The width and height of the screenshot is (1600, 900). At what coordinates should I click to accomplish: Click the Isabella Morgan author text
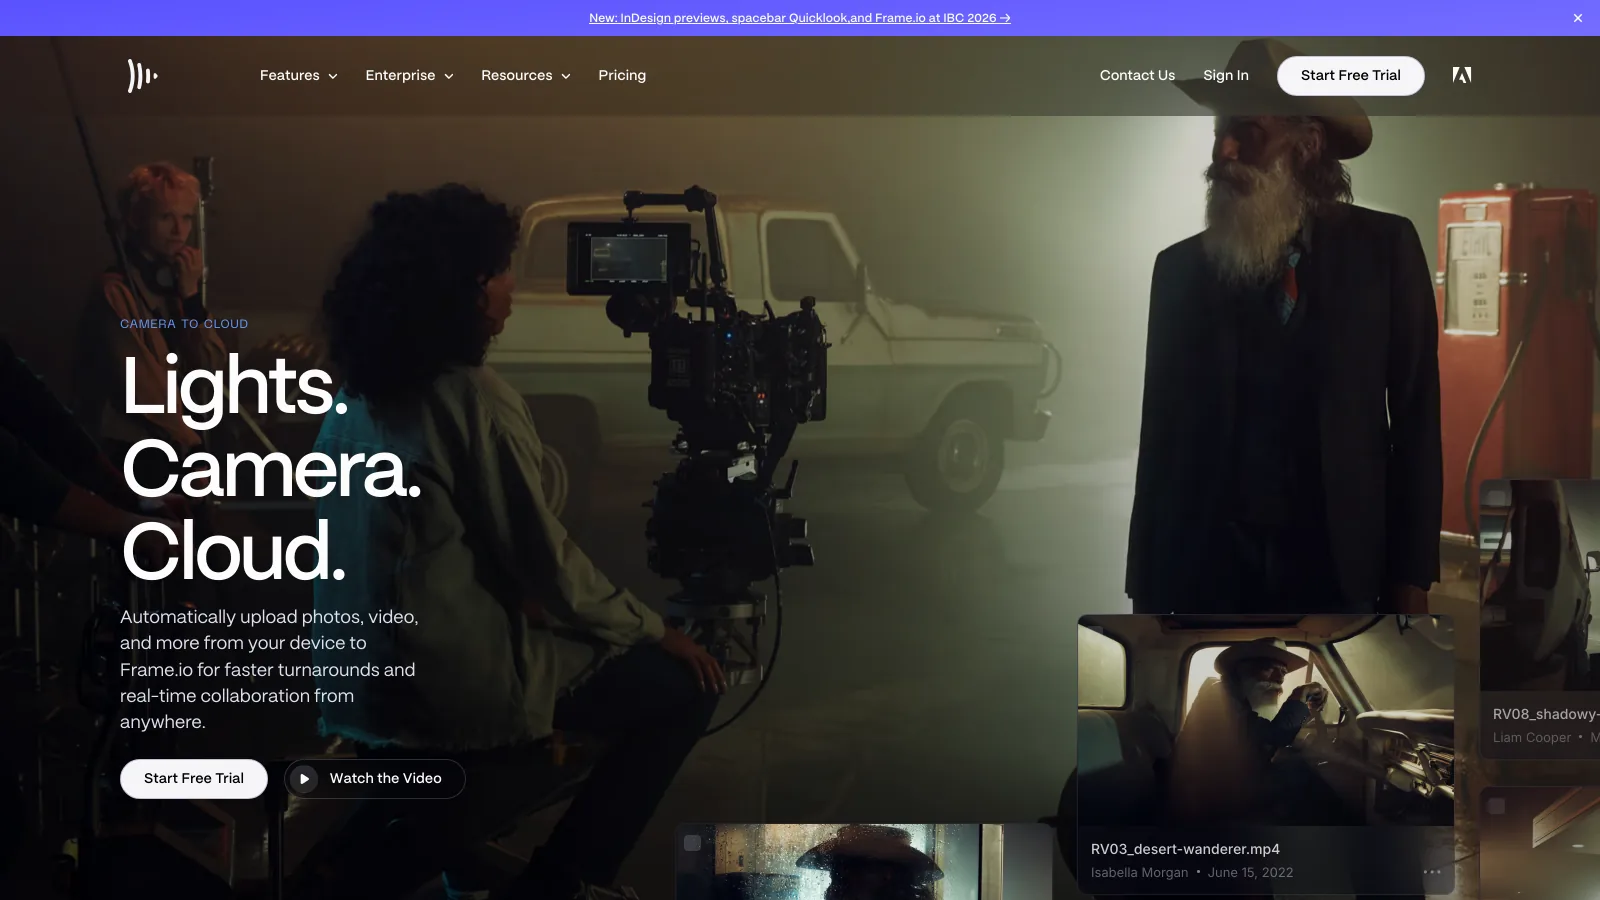(x=1139, y=873)
